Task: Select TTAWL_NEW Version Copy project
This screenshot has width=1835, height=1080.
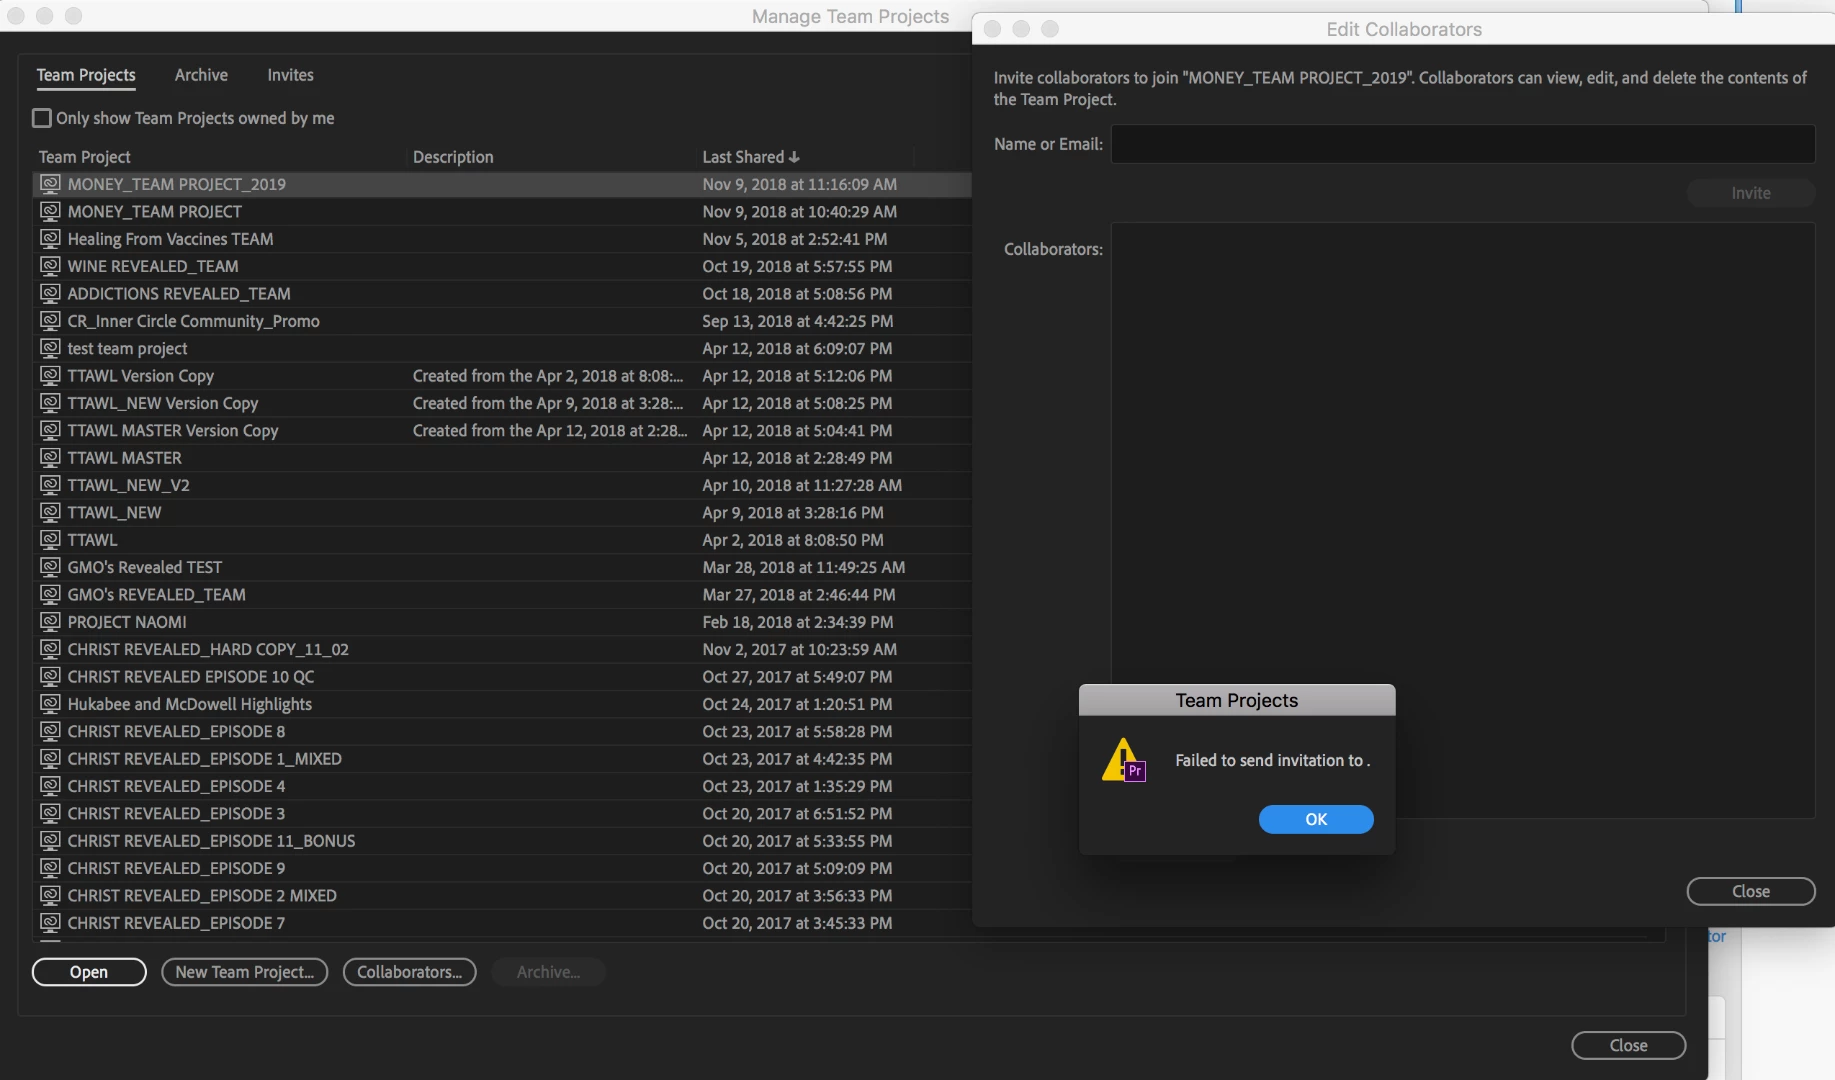Action: [502, 403]
